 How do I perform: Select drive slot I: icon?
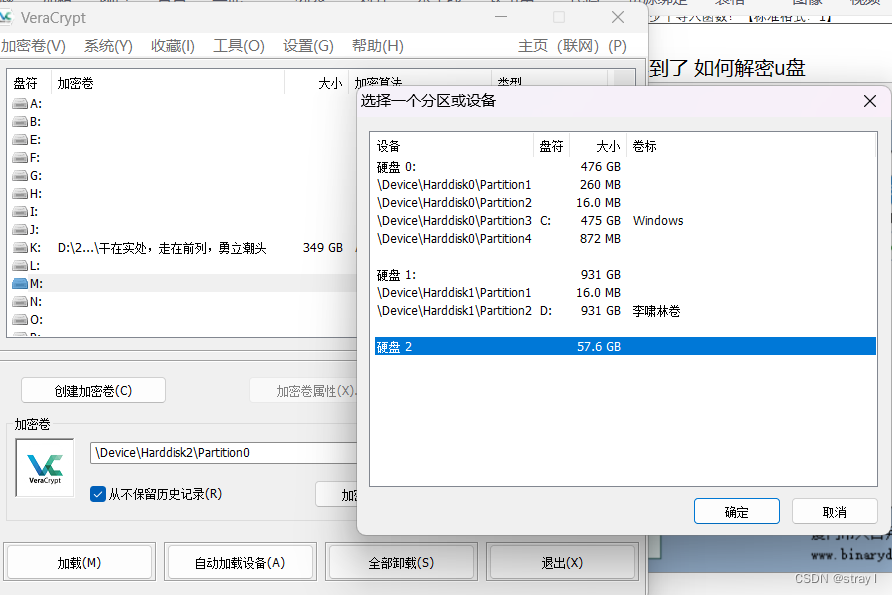pyautogui.click(x=20, y=212)
